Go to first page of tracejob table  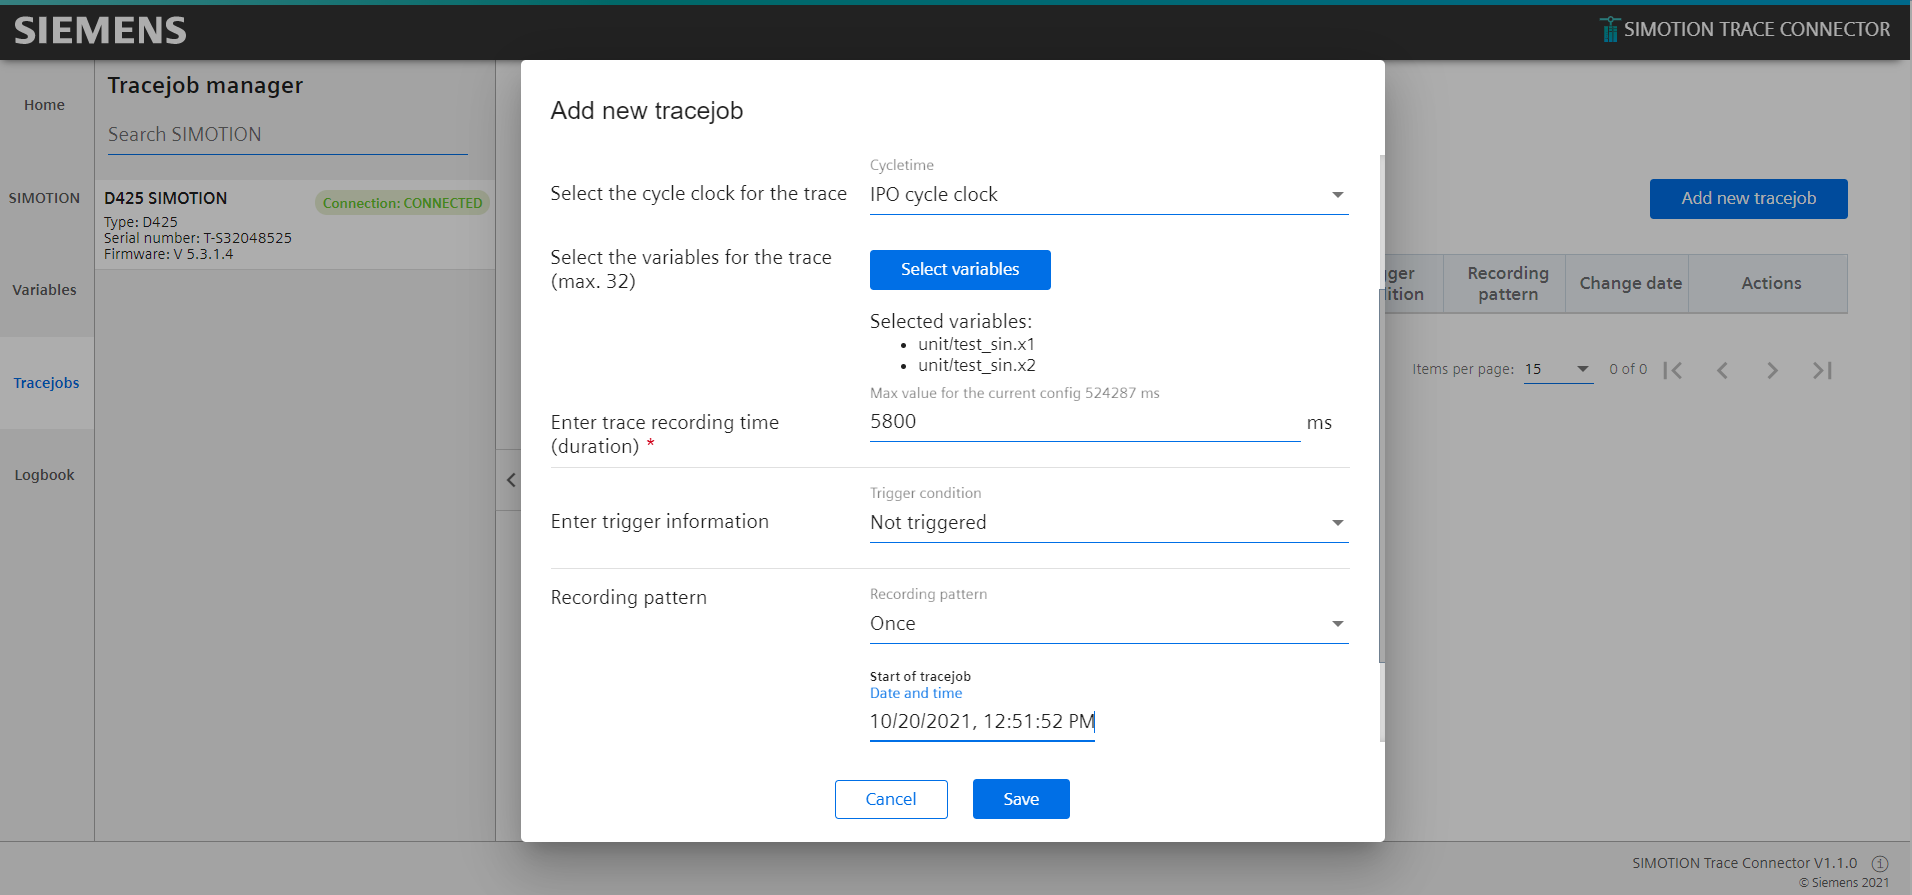(1673, 370)
